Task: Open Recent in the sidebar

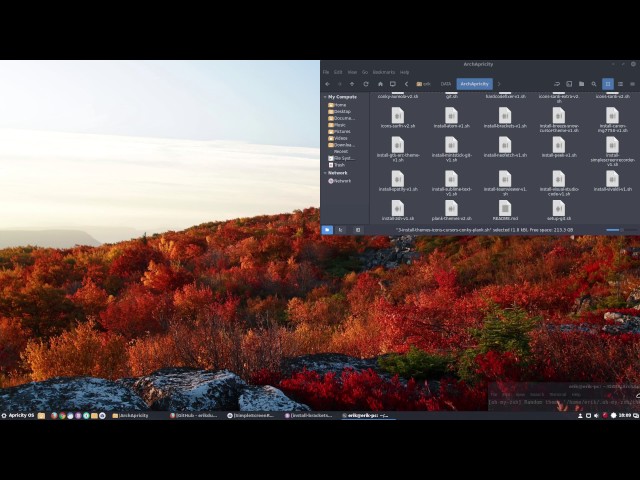Action: point(340,151)
